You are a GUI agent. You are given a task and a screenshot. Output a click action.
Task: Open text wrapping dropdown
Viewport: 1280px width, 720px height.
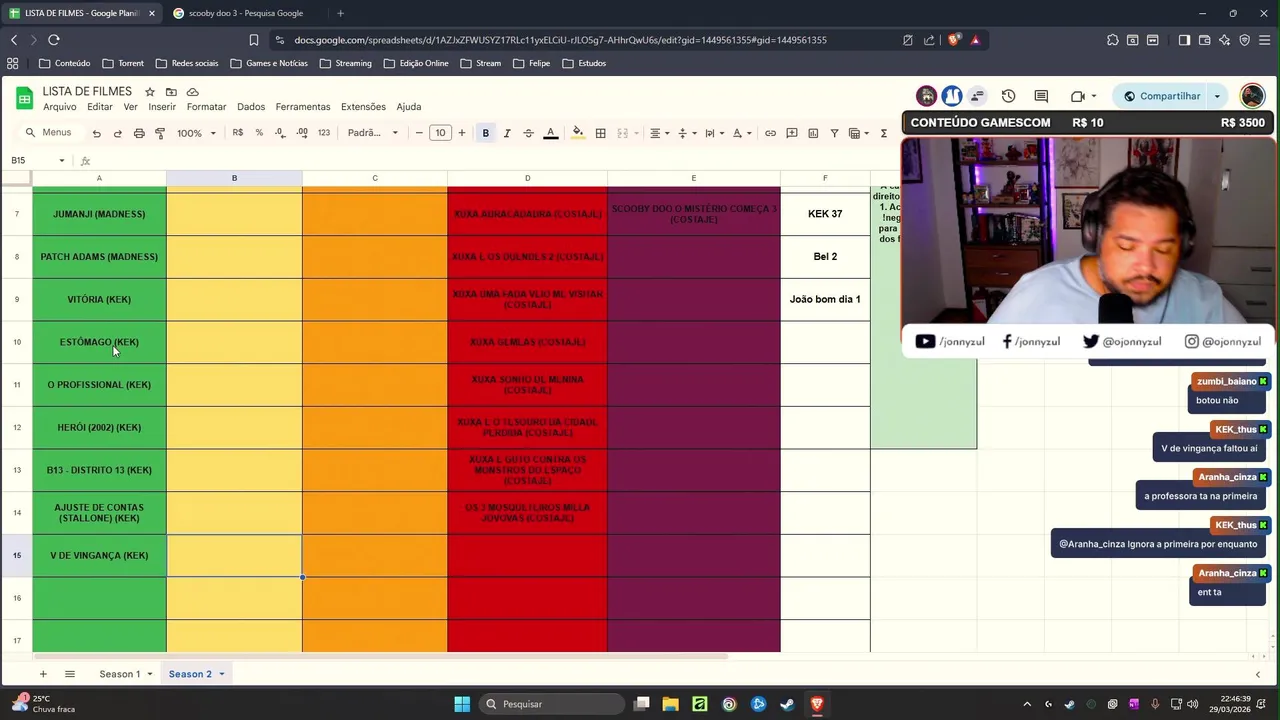(714, 133)
